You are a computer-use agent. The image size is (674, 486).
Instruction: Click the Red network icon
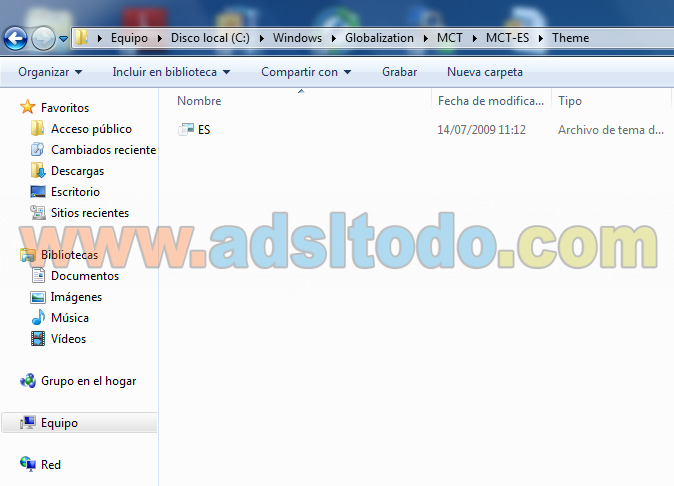coord(28,464)
